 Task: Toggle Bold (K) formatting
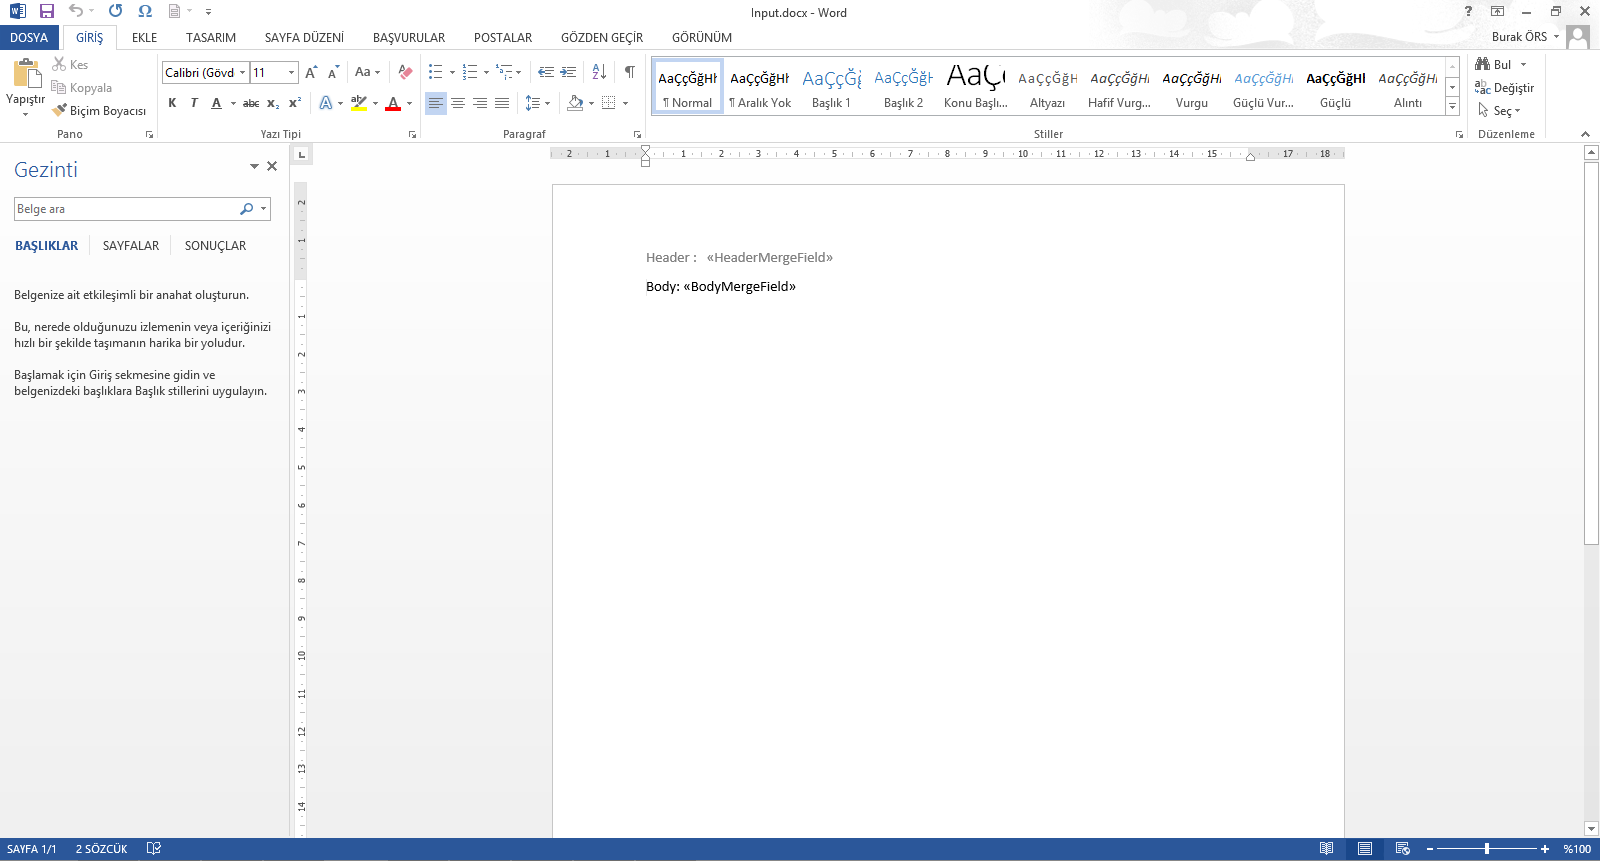click(172, 103)
